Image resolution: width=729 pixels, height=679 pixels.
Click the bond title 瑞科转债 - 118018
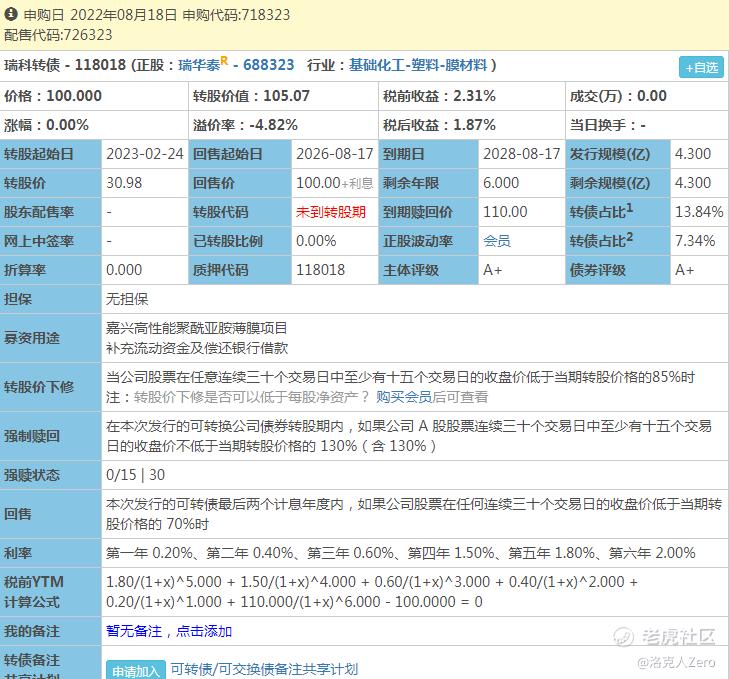(x=65, y=65)
